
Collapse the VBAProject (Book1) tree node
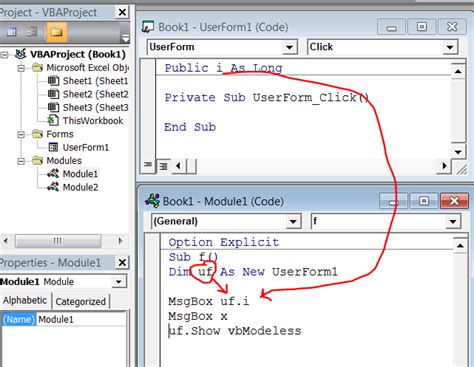click(5, 55)
